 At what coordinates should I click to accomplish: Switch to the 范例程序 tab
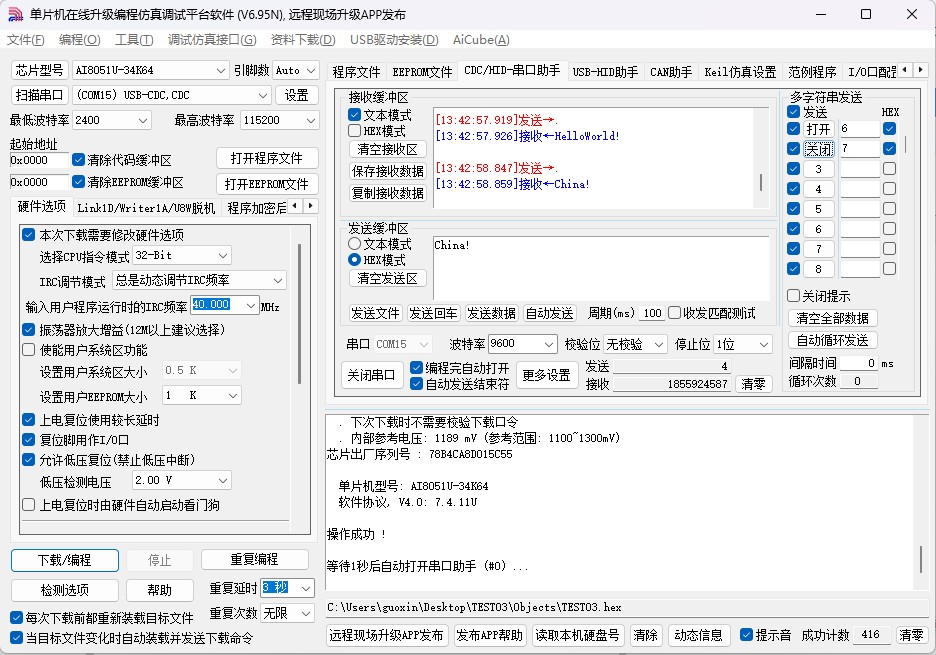(812, 72)
